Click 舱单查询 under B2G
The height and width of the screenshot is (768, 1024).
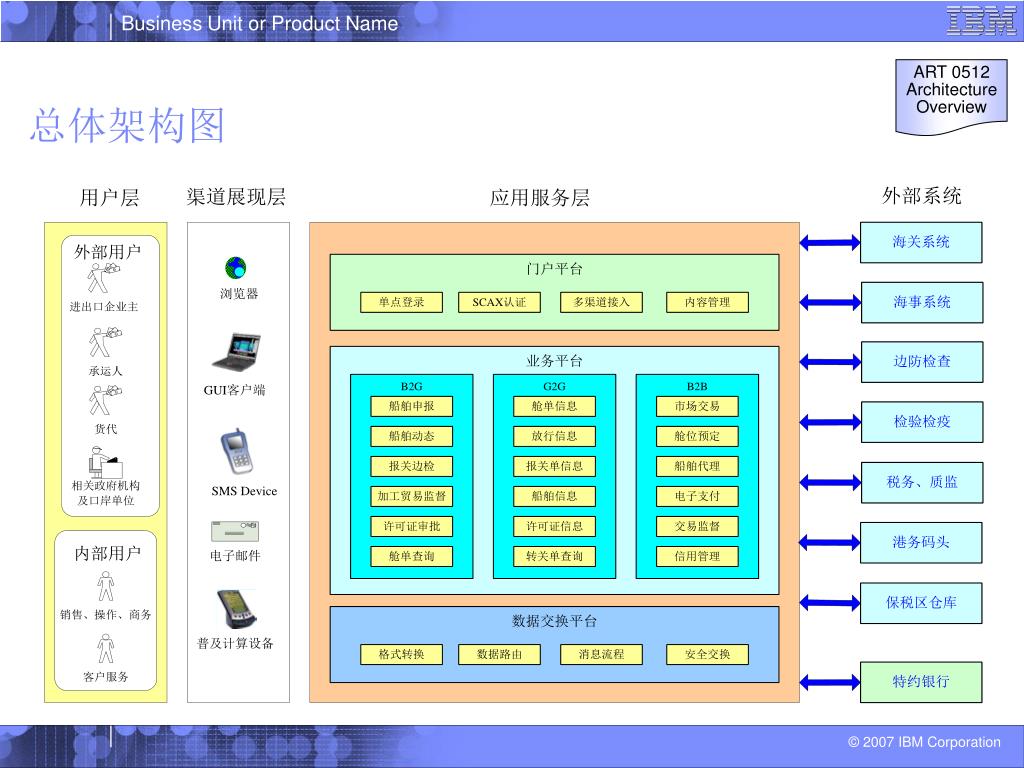click(411, 556)
